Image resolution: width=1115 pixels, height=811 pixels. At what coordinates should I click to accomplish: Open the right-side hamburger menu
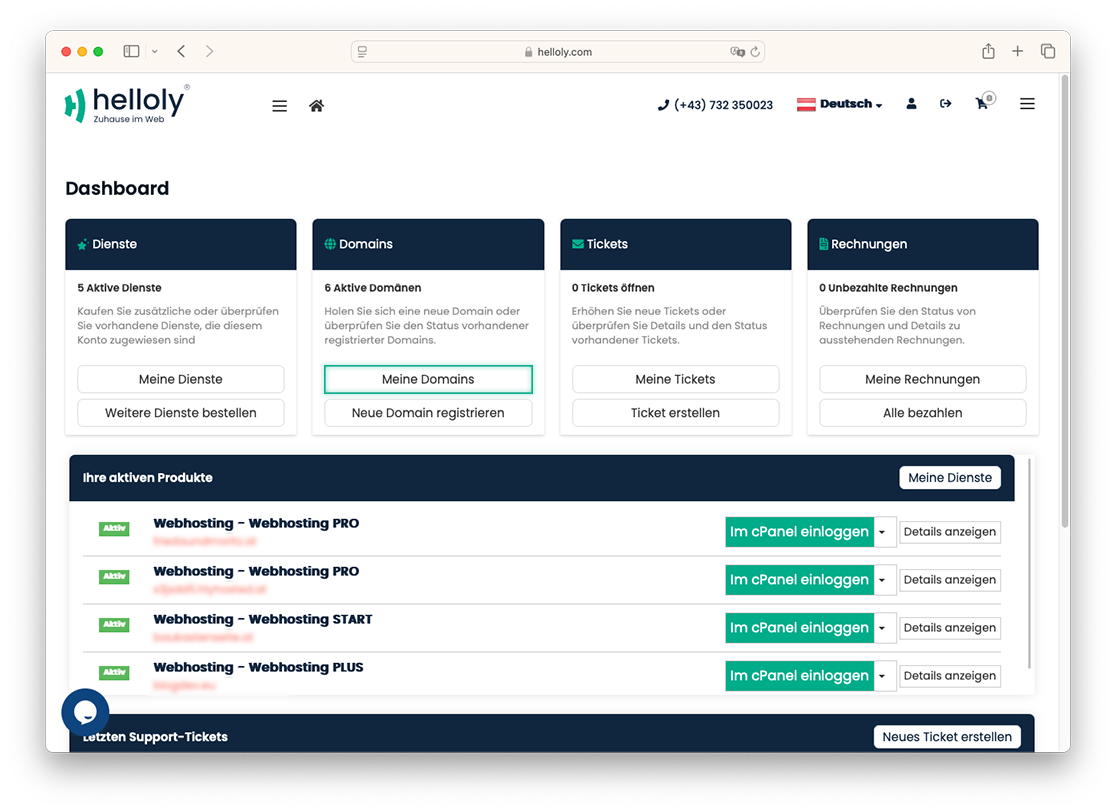pos(1027,104)
